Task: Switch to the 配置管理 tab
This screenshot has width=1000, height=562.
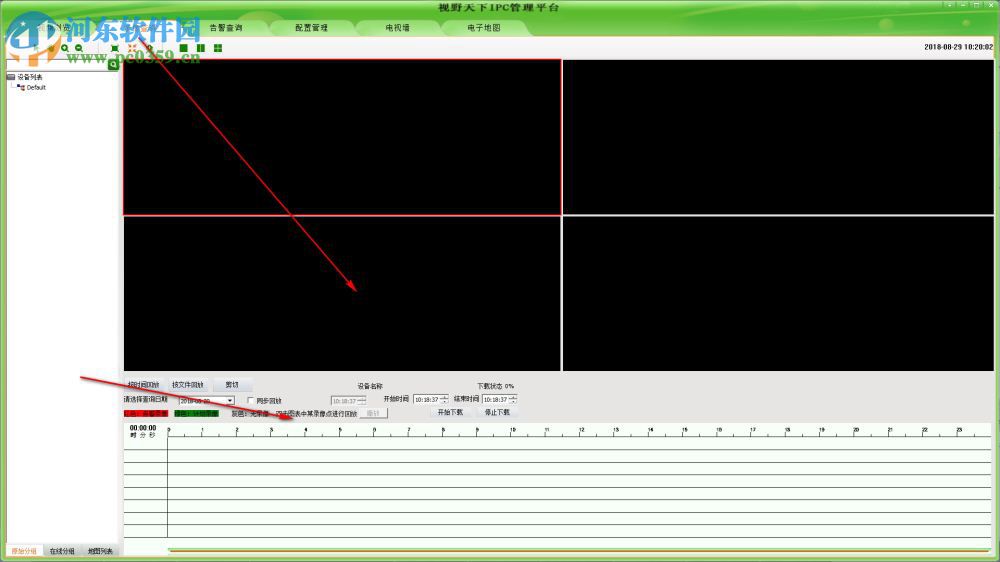Action: tap(311, 27)
